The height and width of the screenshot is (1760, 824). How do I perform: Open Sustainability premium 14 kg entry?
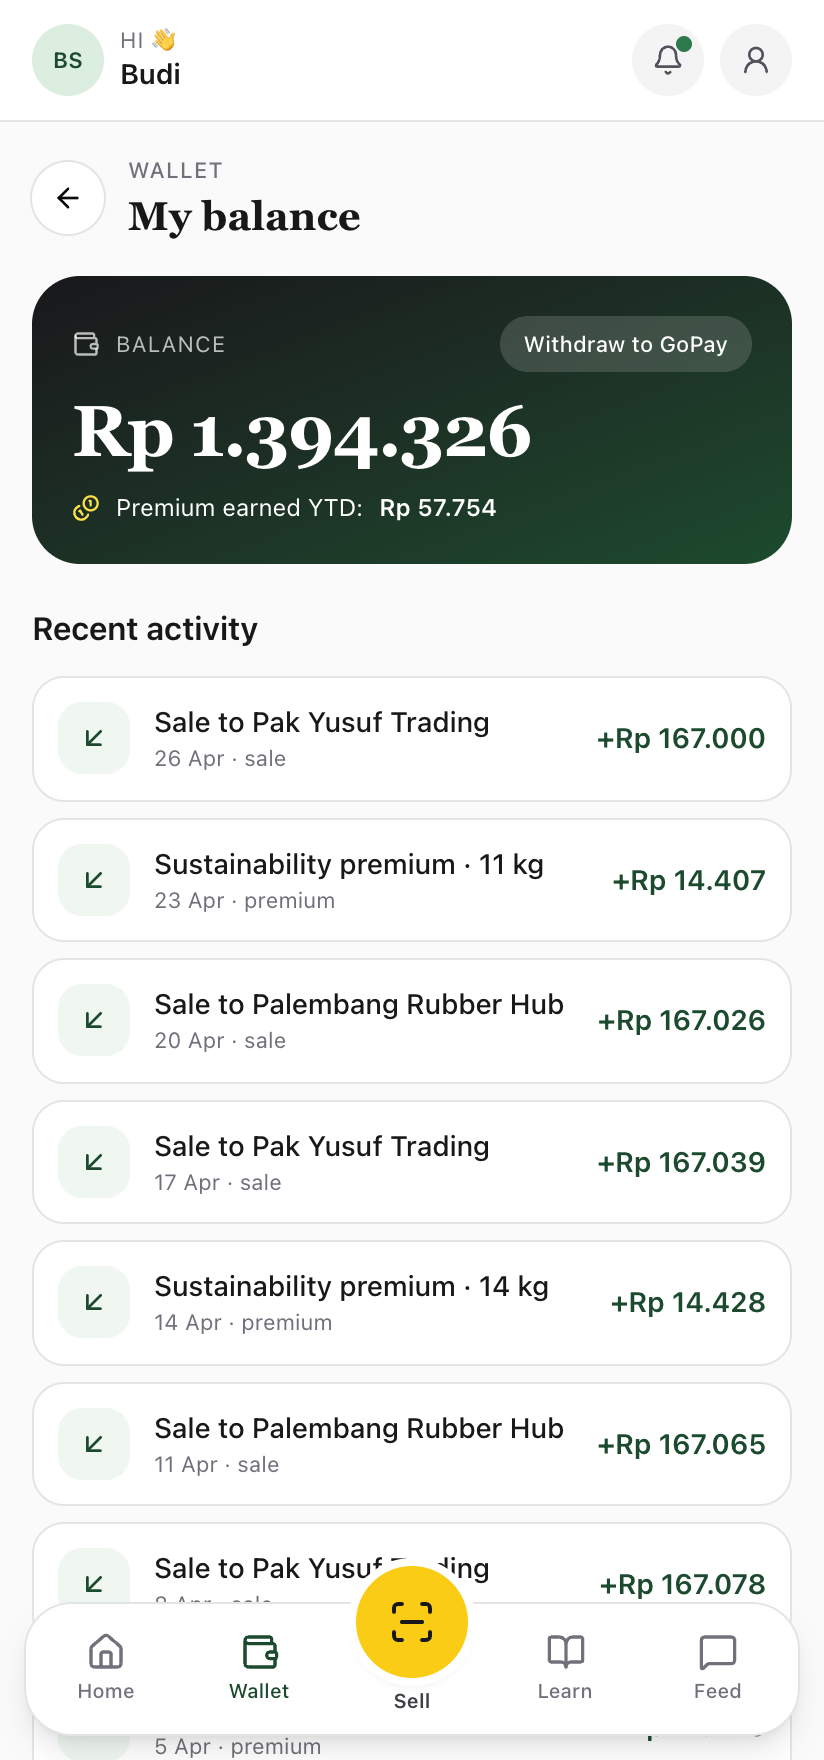click(x=412, y=1303)
